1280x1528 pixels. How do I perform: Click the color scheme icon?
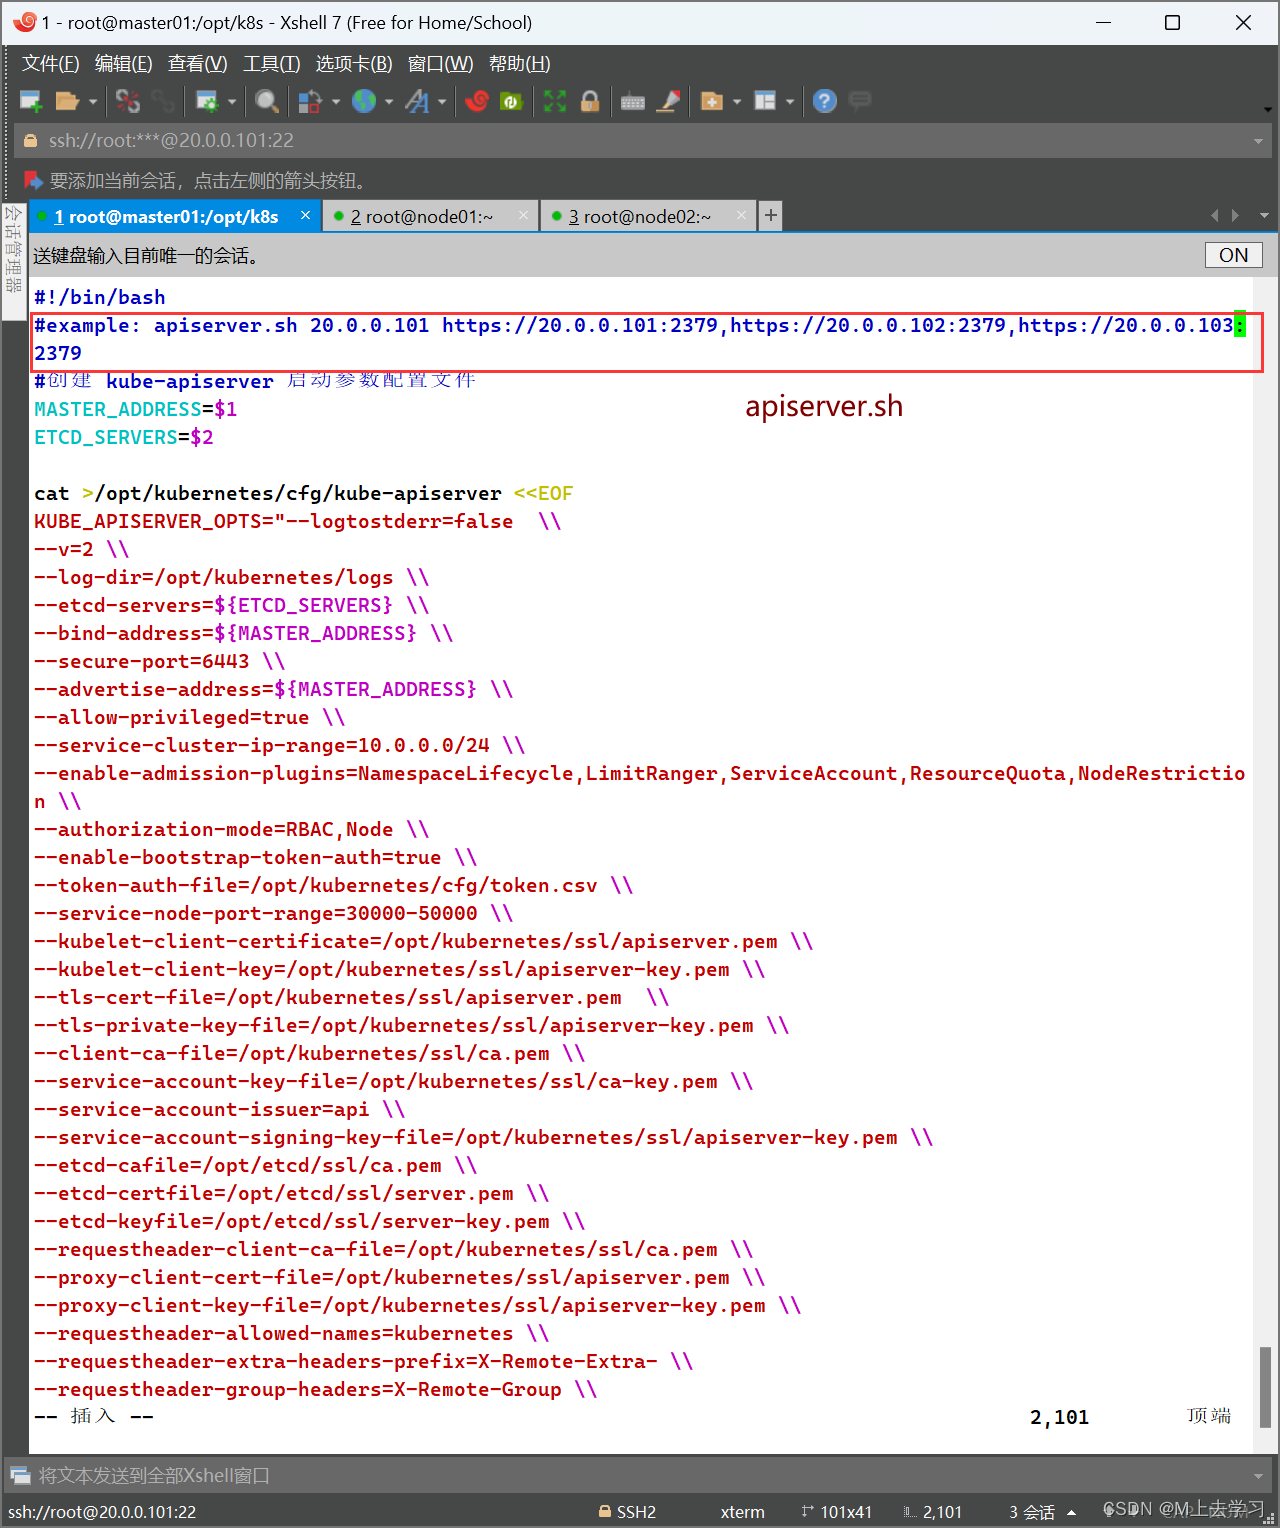310,101
